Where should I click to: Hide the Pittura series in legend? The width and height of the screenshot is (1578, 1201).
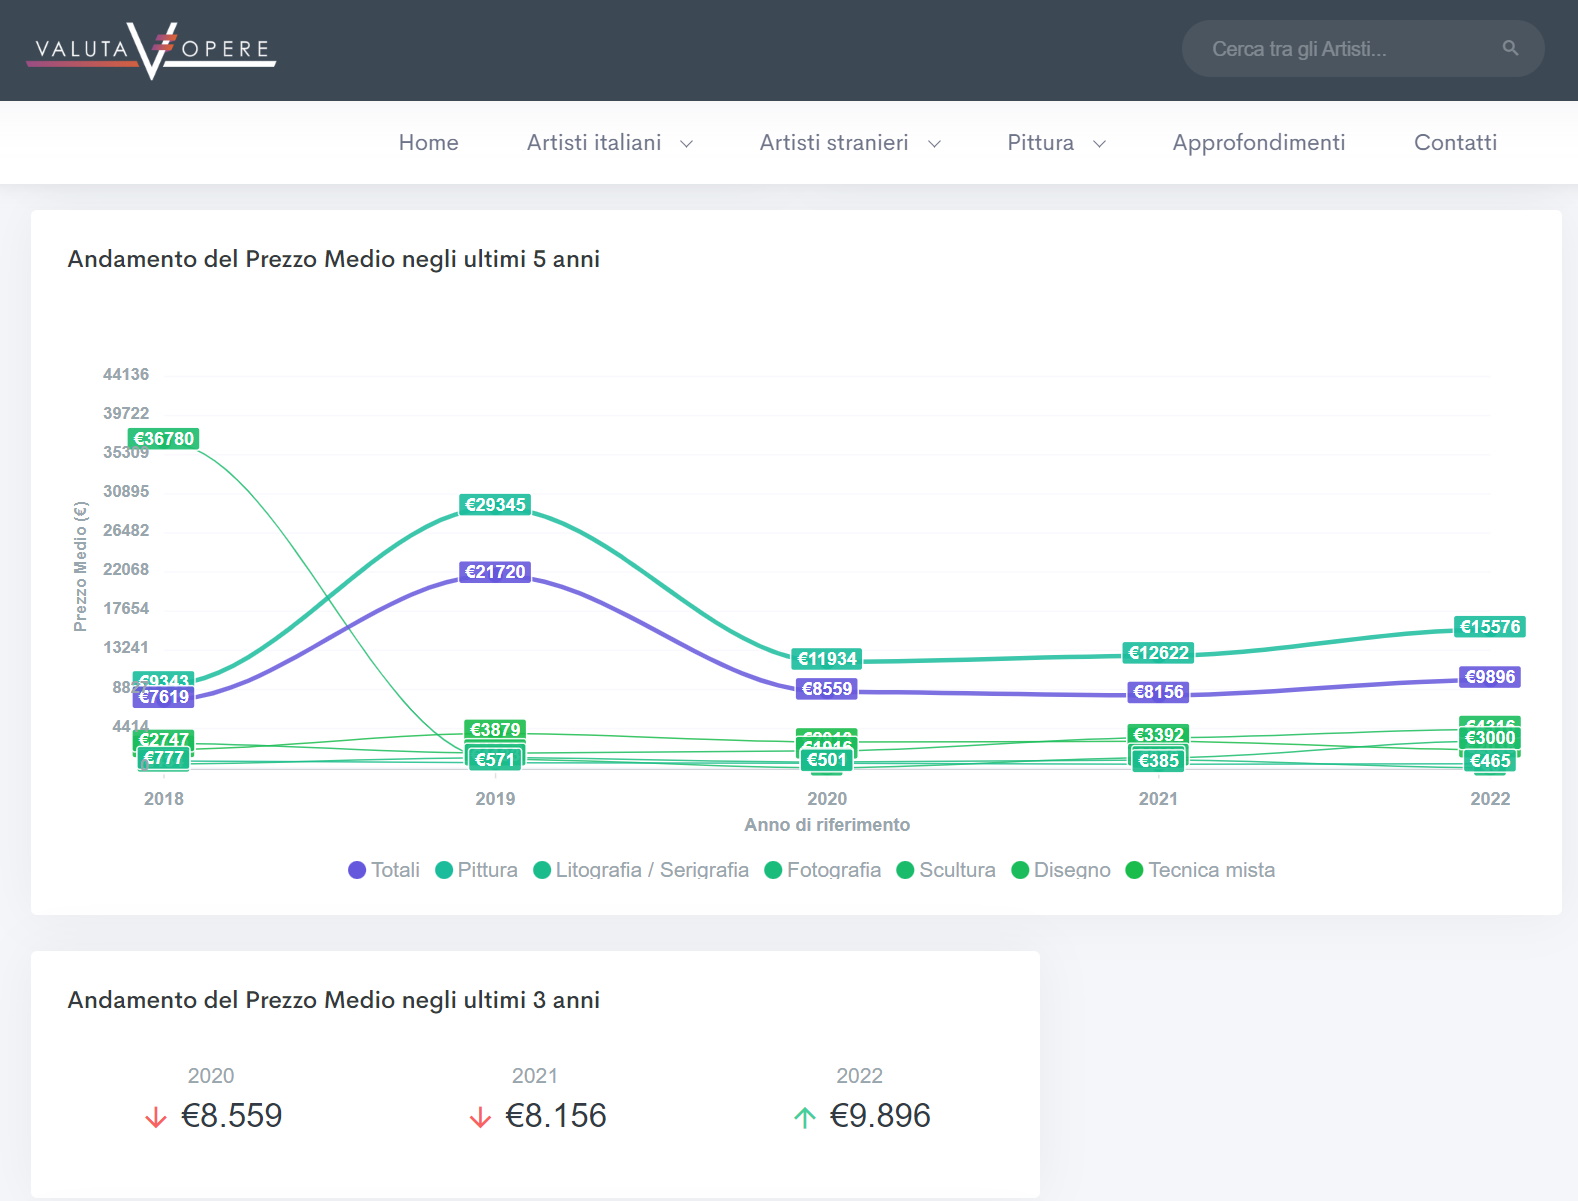(x=477, y=870)
